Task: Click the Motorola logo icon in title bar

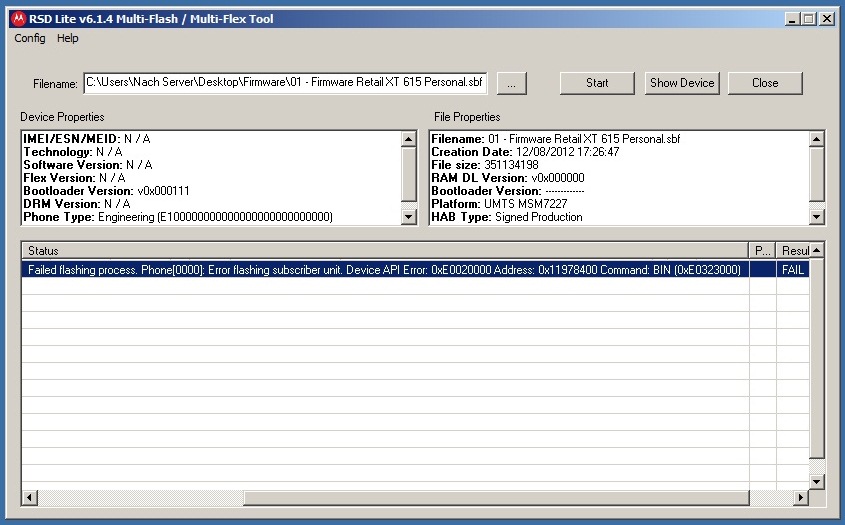Action: [x=19, y=19]
